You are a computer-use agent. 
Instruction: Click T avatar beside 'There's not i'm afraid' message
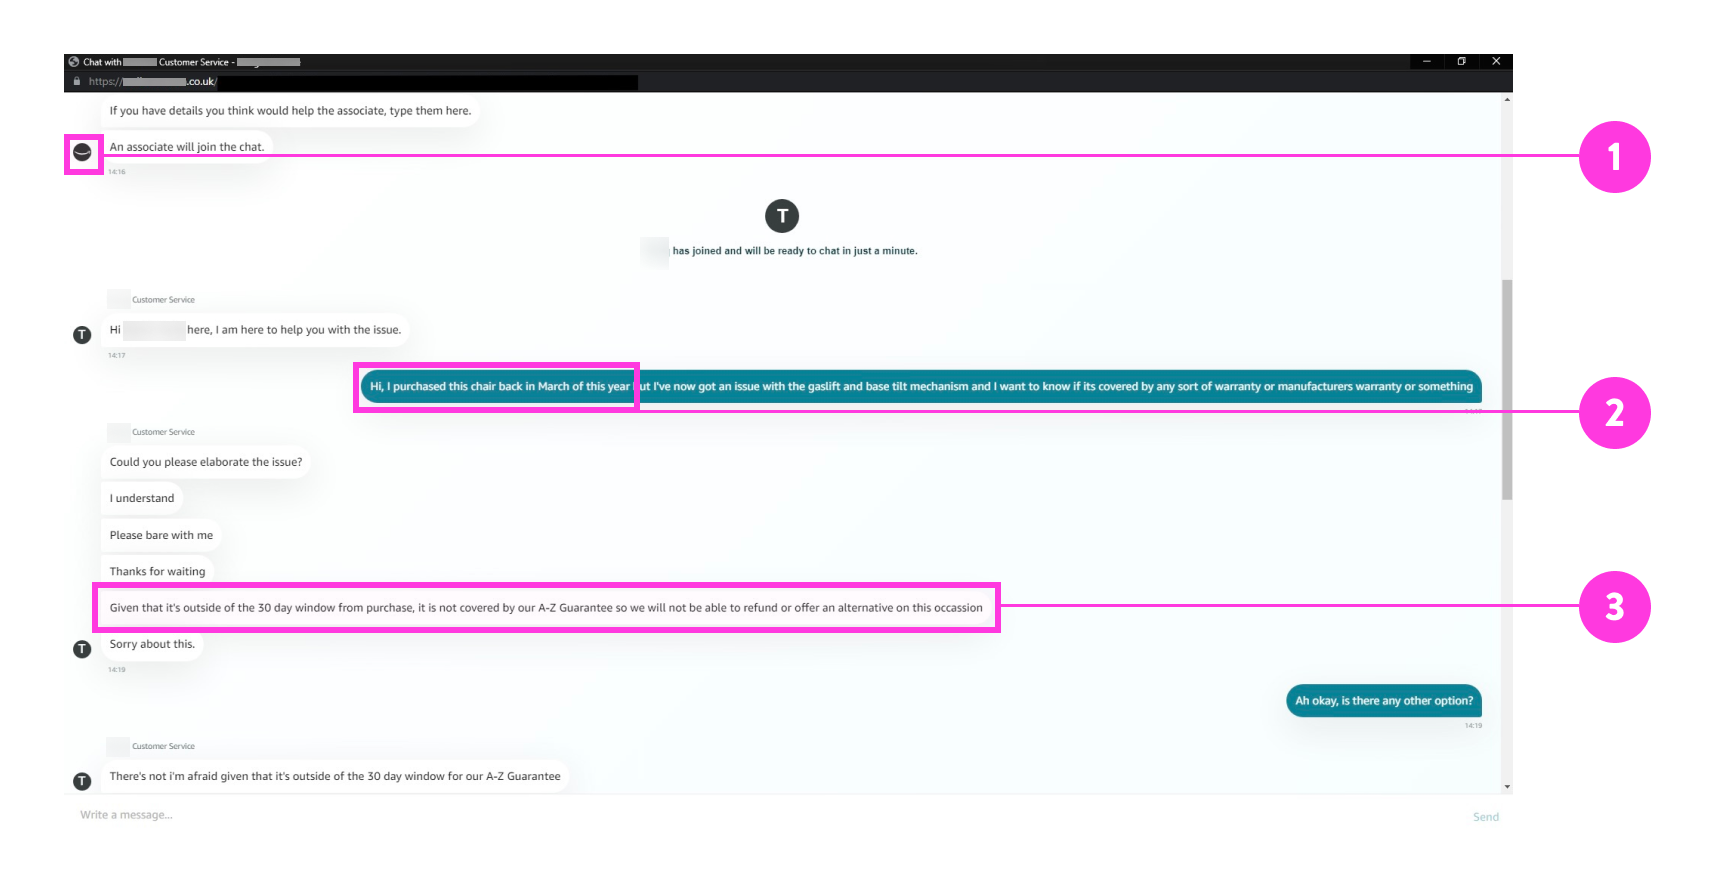pos(82,781)
